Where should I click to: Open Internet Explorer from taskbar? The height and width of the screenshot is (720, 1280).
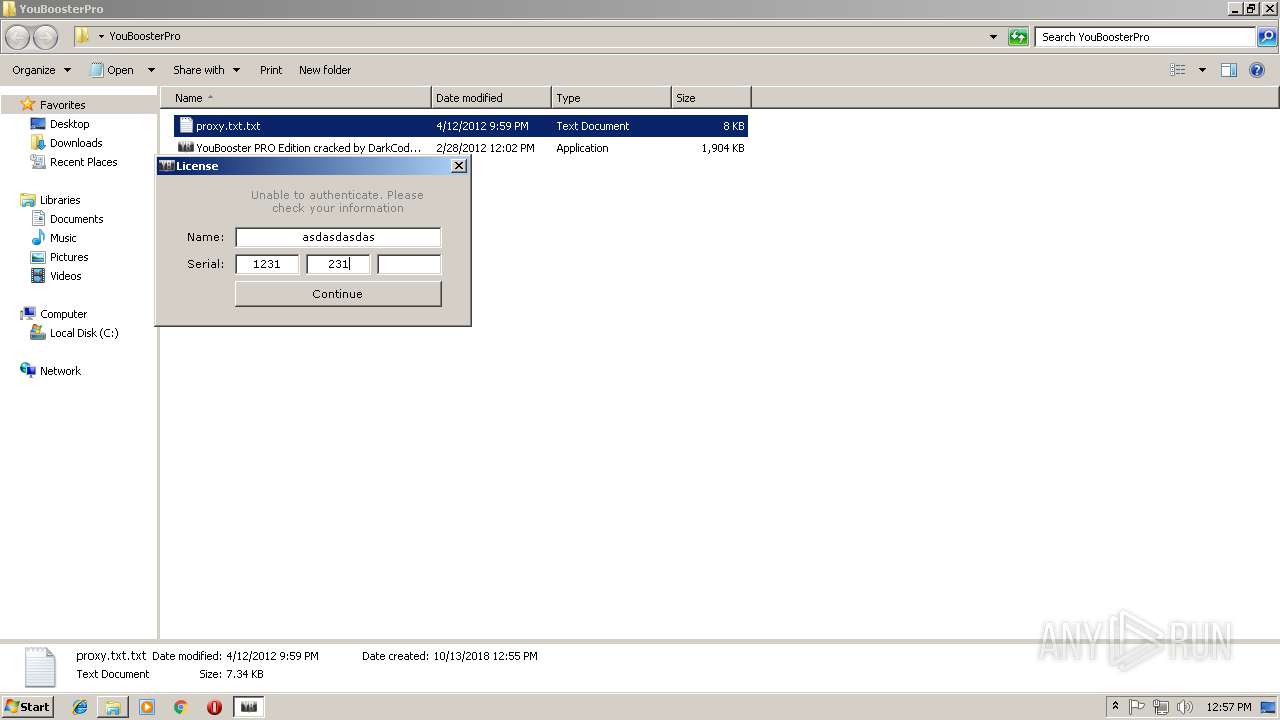point(80,707)
